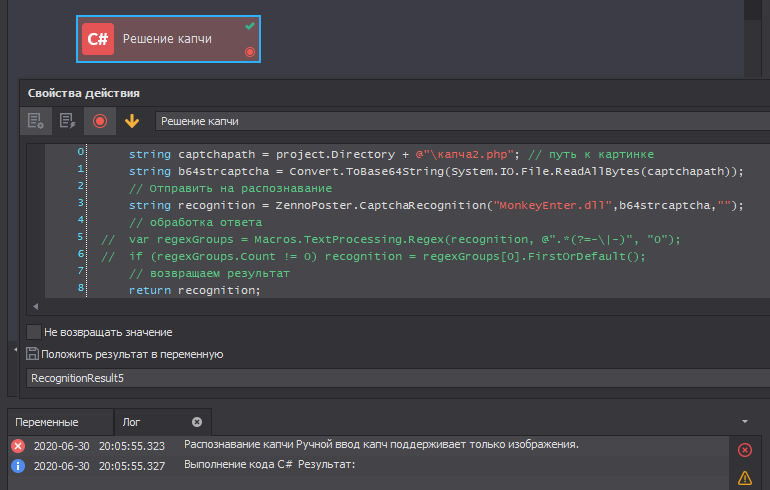770x490 pixels.
Task: Click the green checkmark success output on block
Action: 250,26
